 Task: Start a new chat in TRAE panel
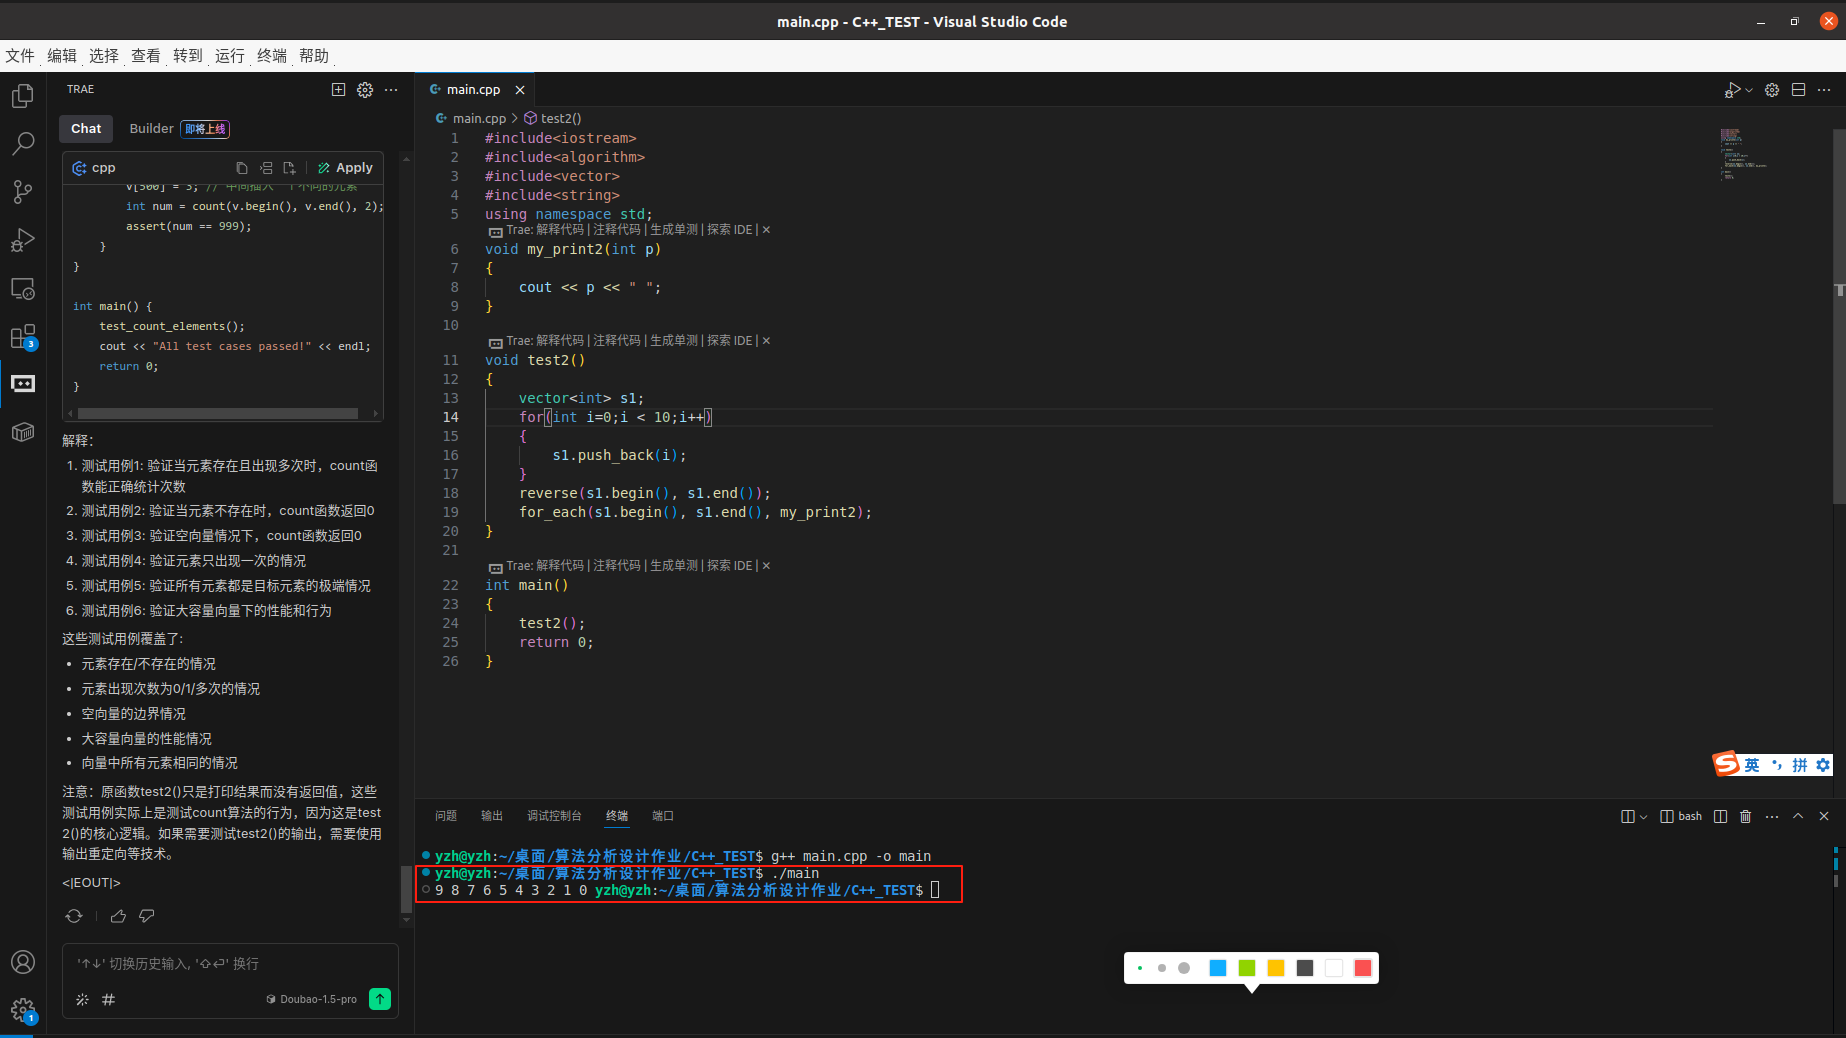[339, 90]
